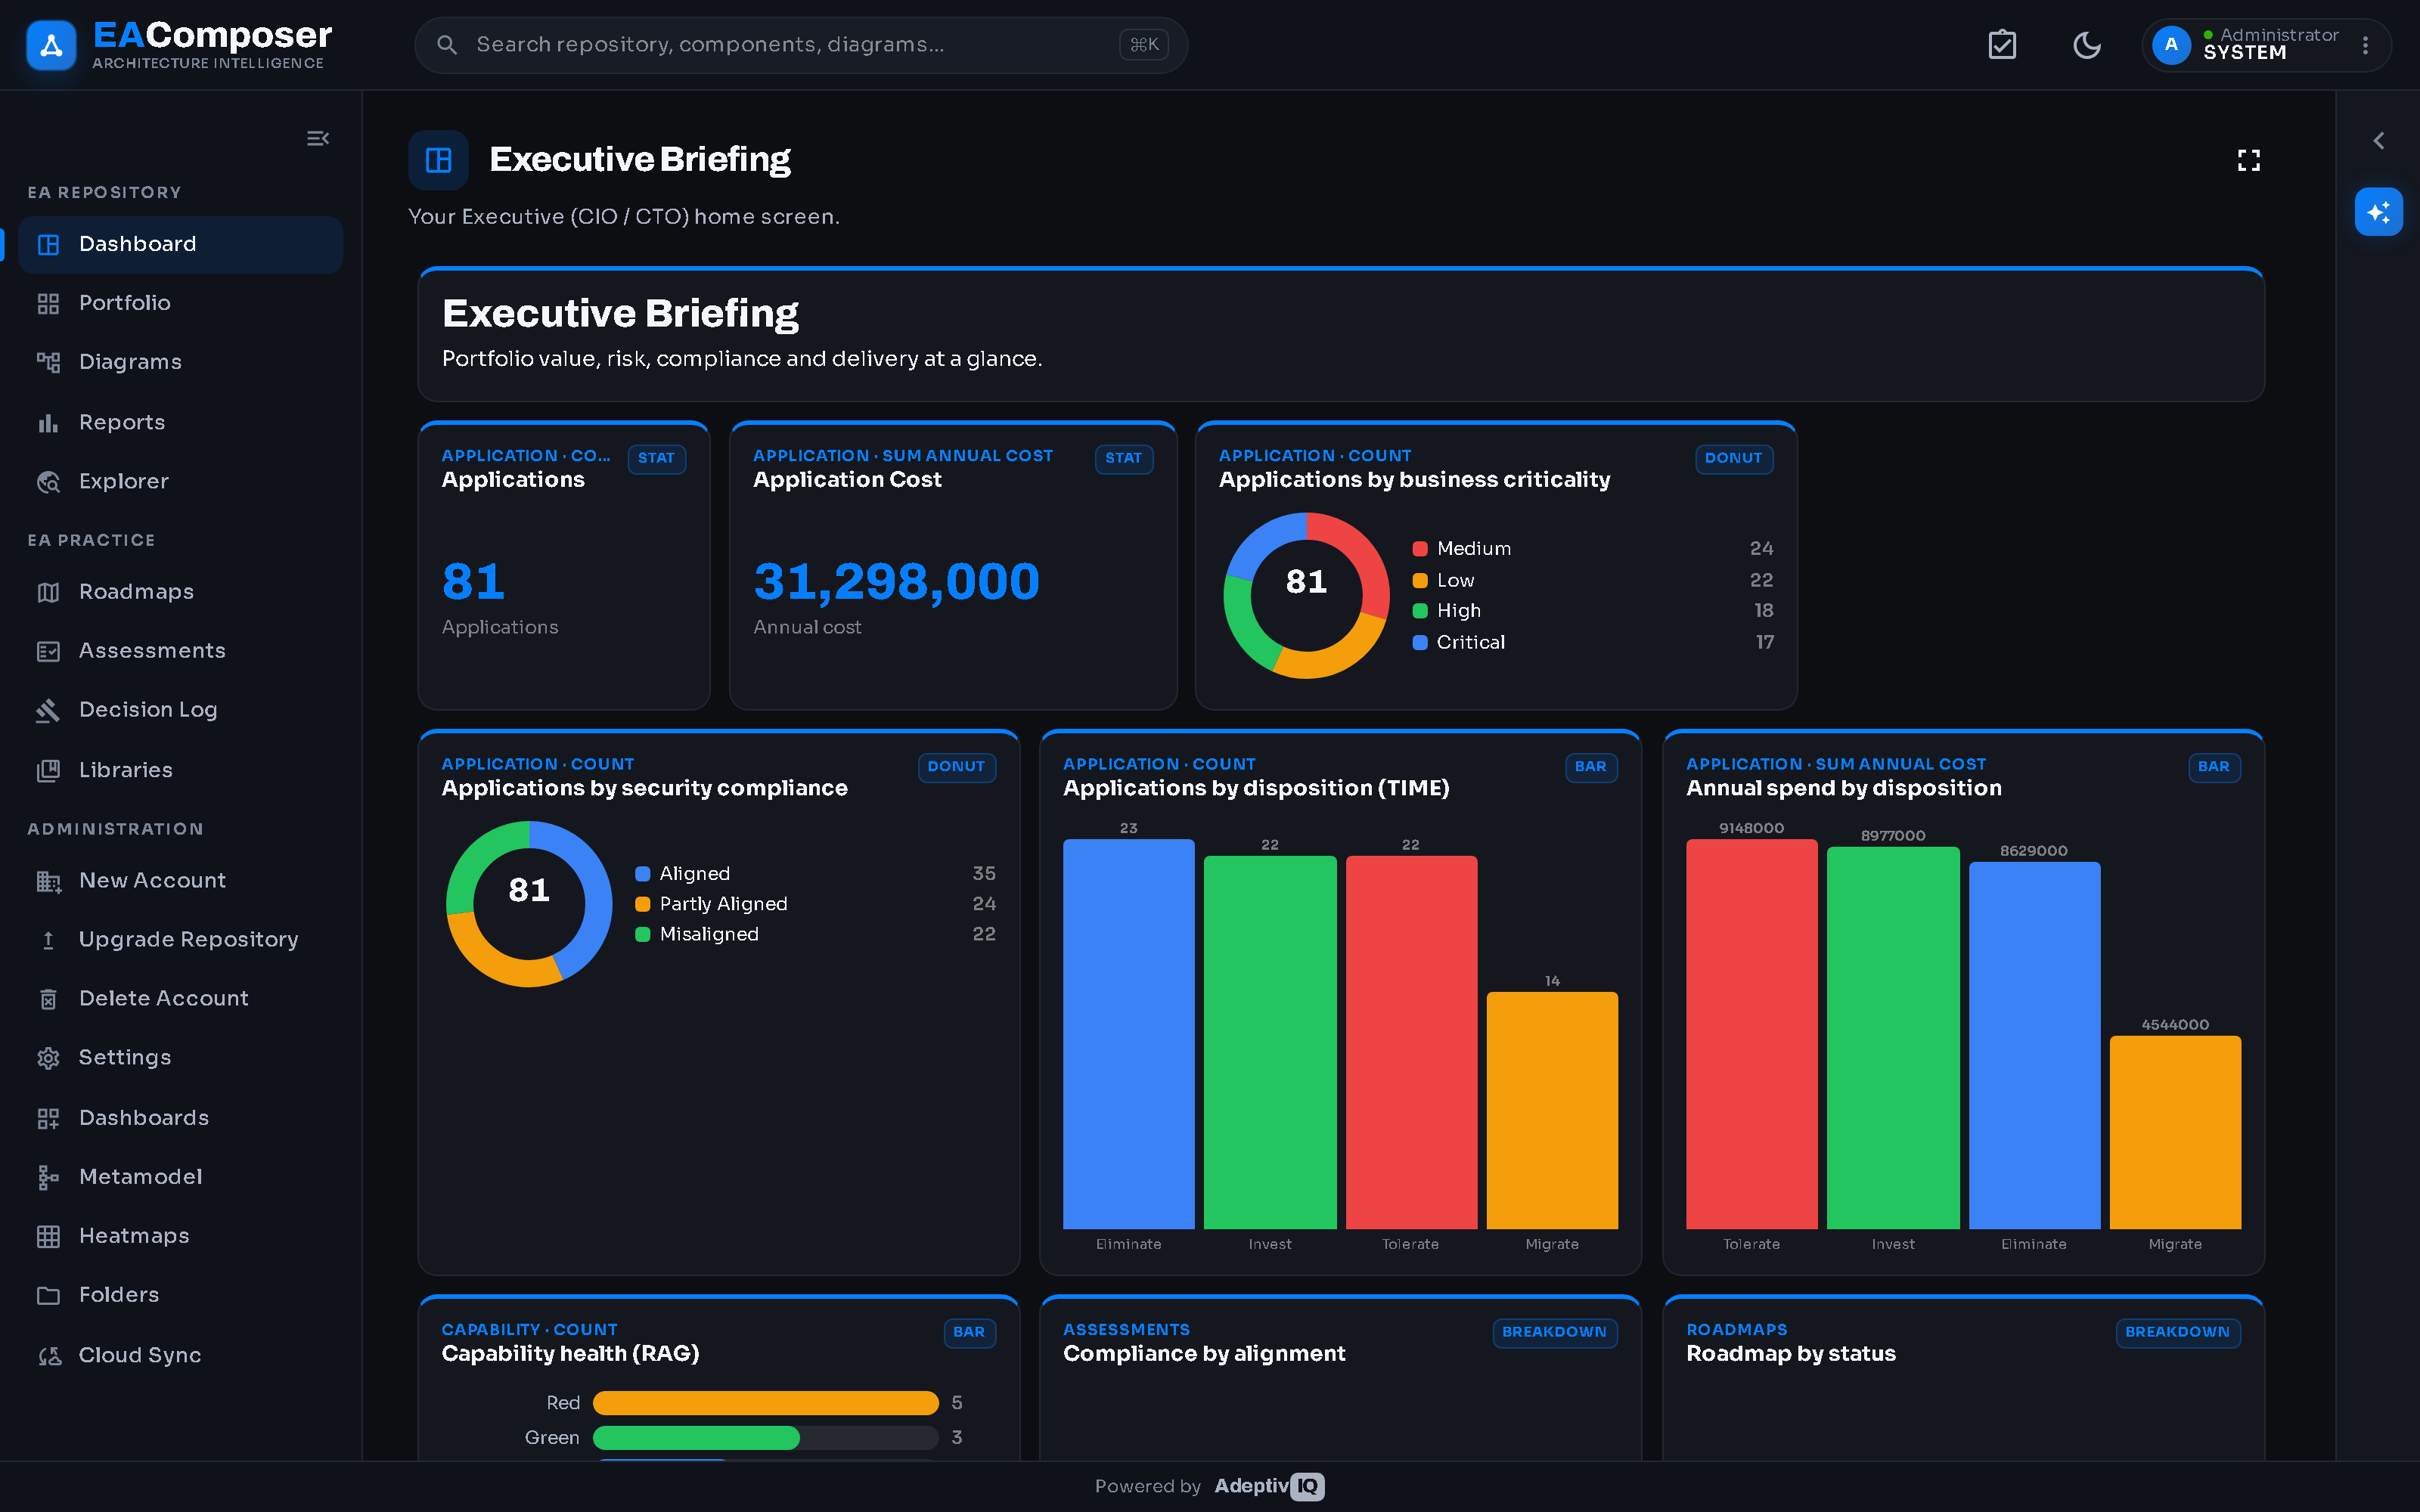
Task: Click the Partly Aligned legend entry
Action: (x=815, y=904)
